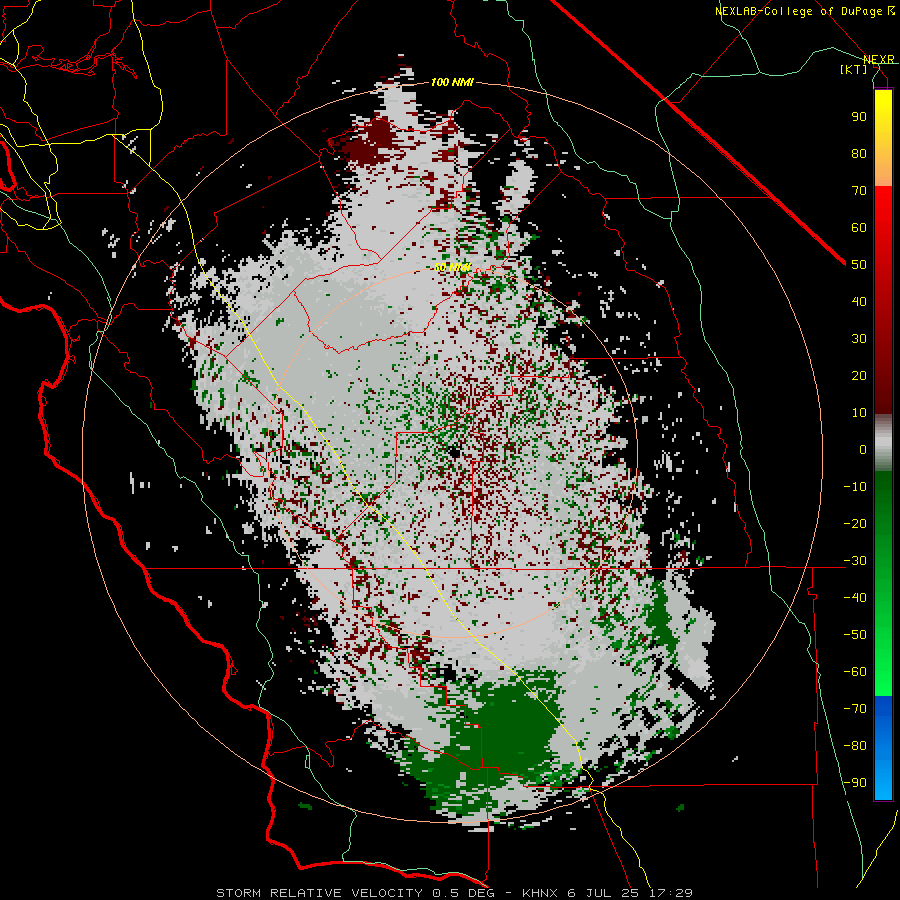Image resolution: width=900 pixels, height=900 pixels.
Task: Click the 70 value on the velocity scale
Action: (x=859, y=191)
